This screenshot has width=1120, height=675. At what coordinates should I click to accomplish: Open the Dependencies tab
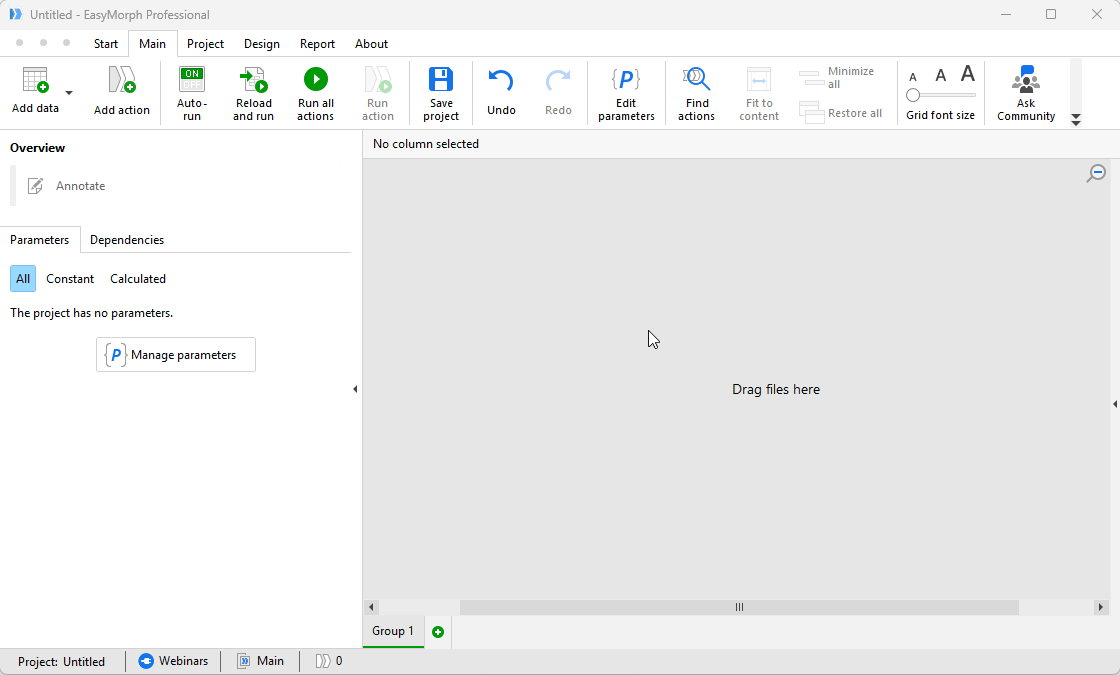click(127, 240)
